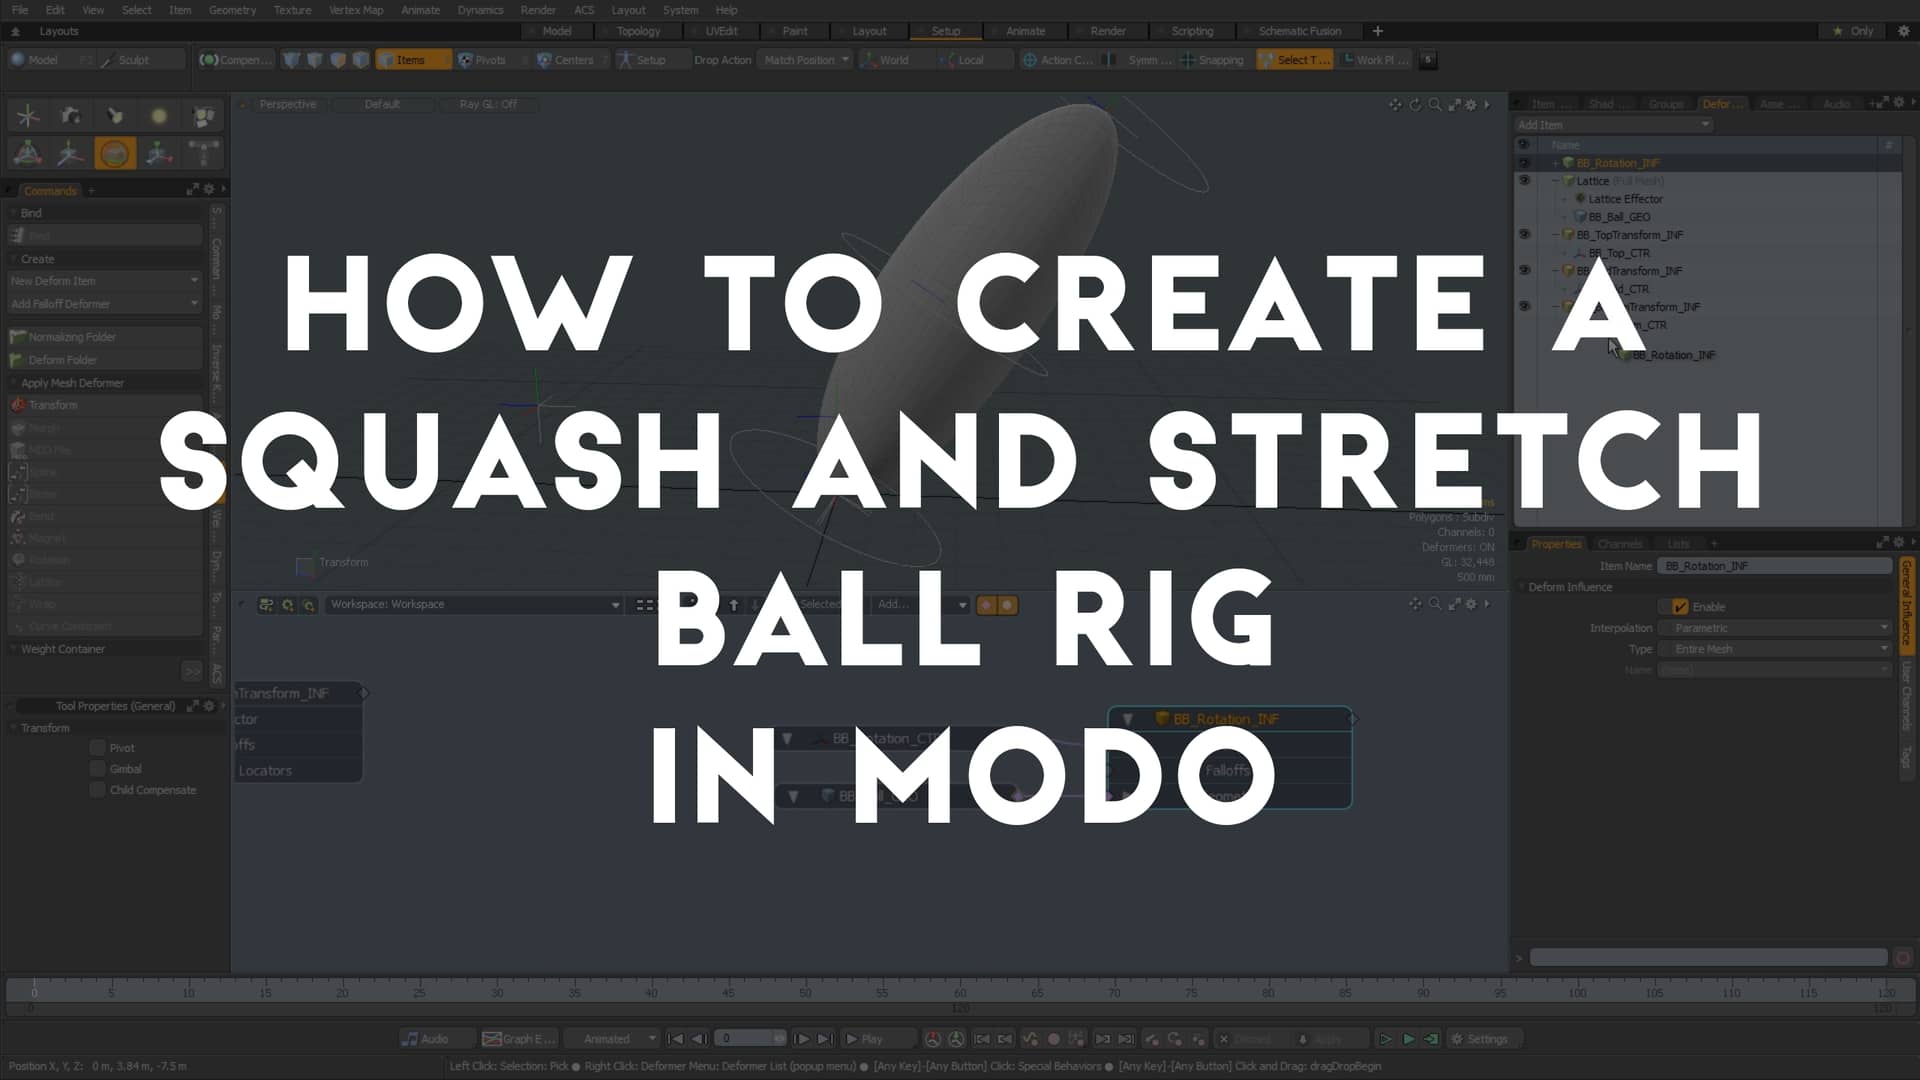Activate the Items selection mode button
Image resolution: width=1920 pixels, height=1080 pixels.
pos(413,59)
